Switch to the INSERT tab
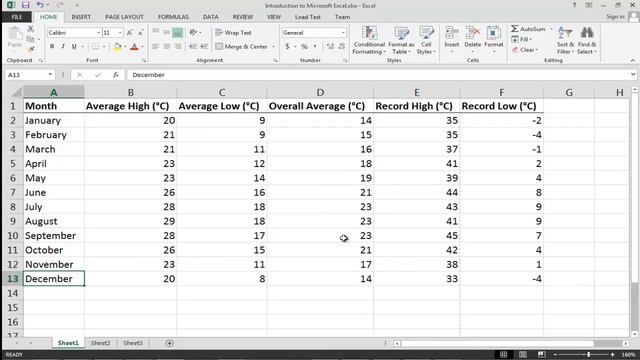The width and height of the screenshot is (640, 360). pos(81,17)
